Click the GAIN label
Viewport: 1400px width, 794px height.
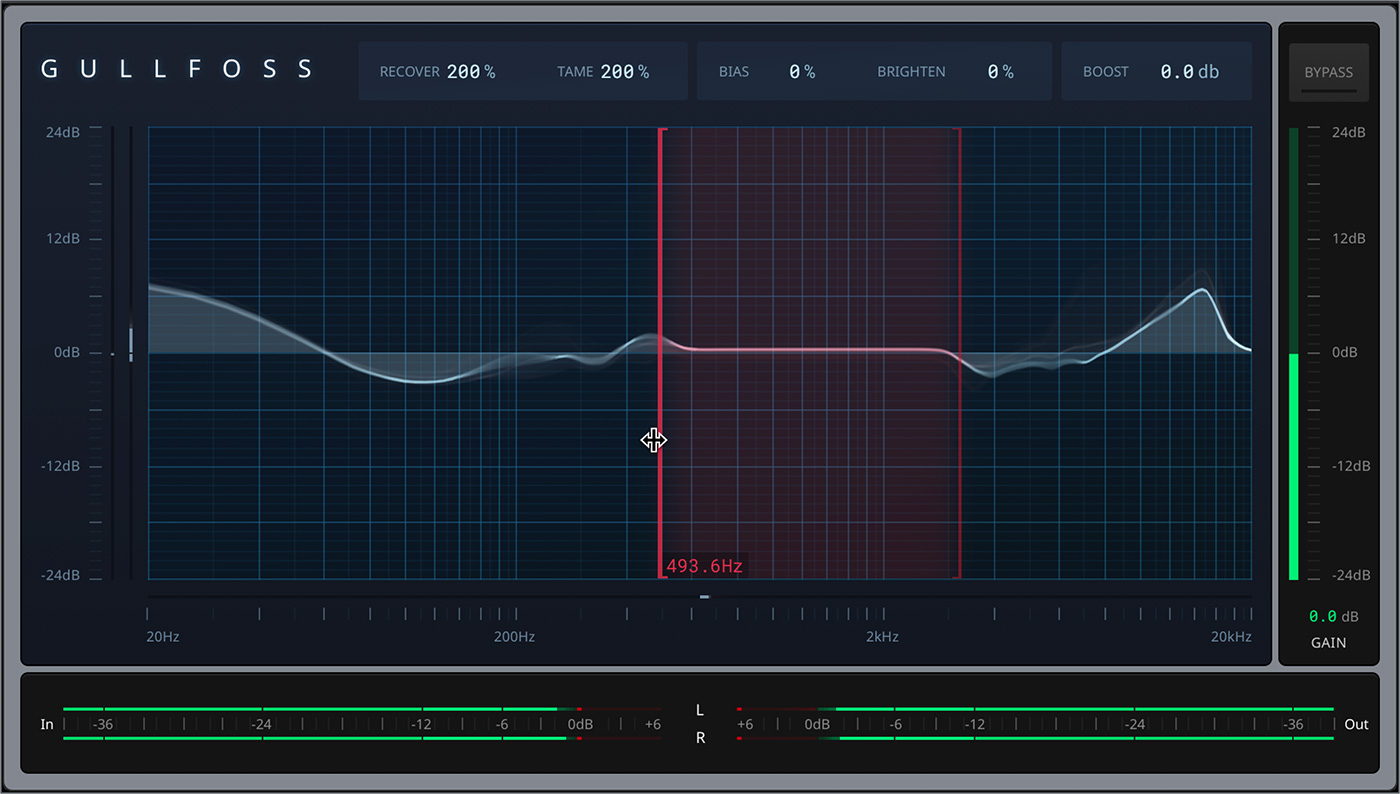[1328, 643]
